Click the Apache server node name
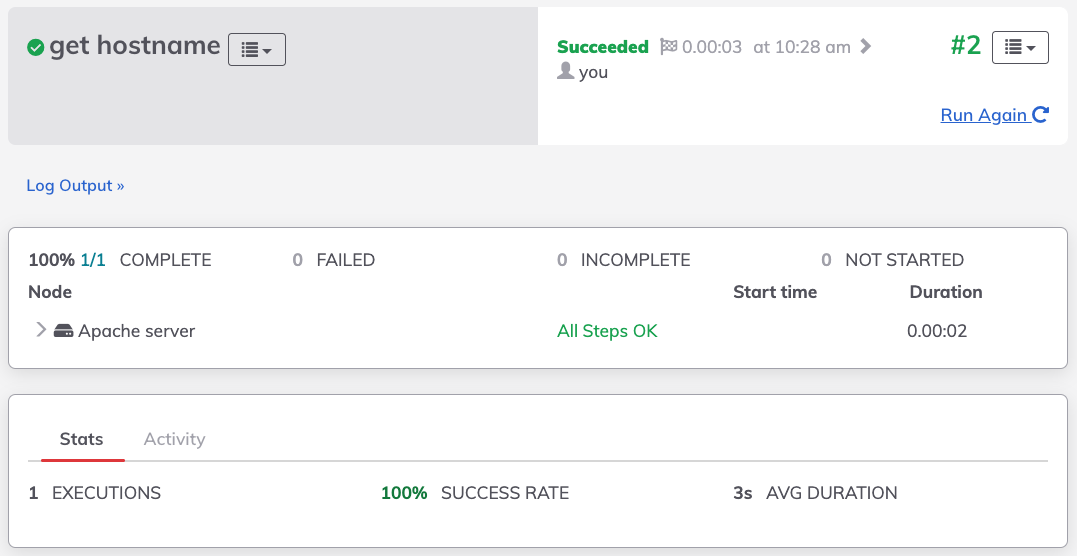1077x556 pixels. 137,331
